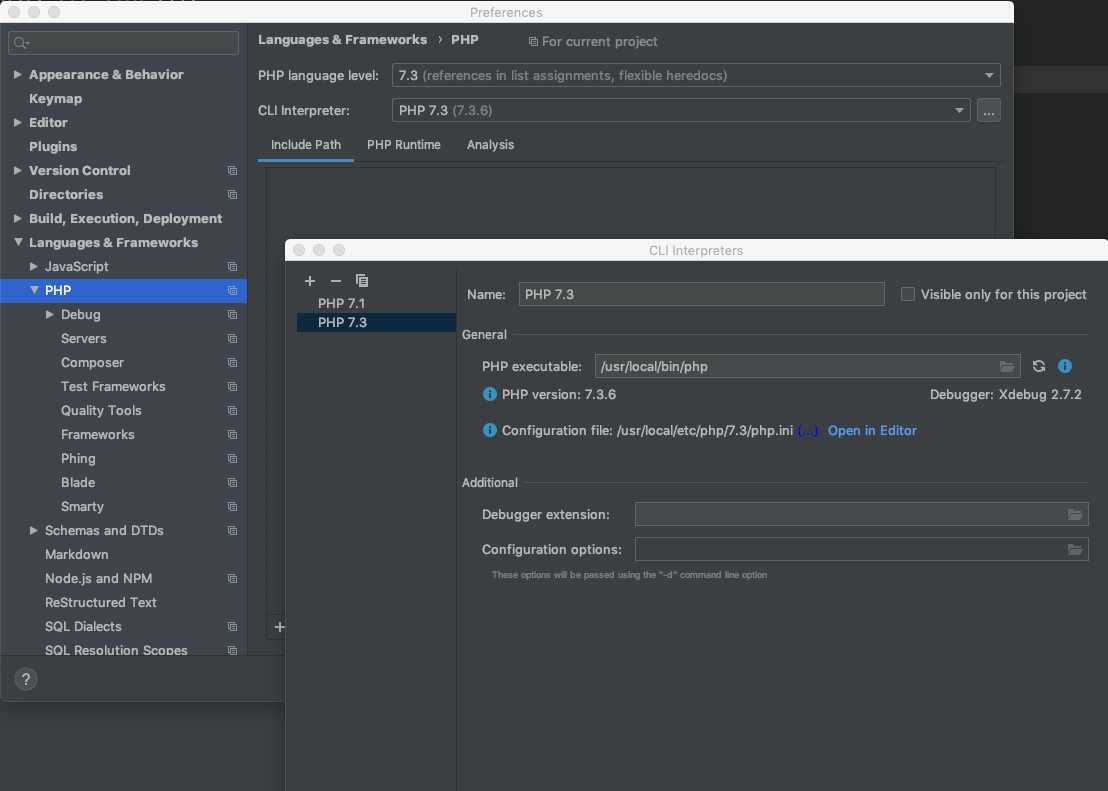Open CLI Interpreter dropdown
Image resolution: width=1108 pixels, height=791 pixels.
681,111
